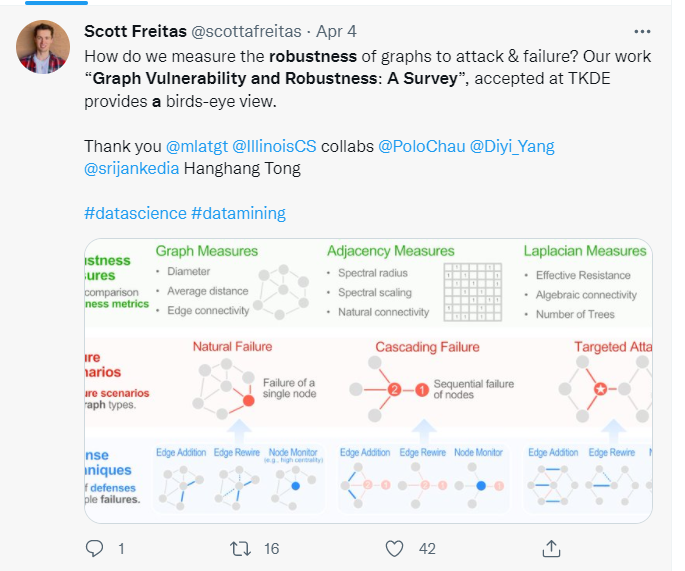
Task: Open the @IllinoisCS mention
Action: coord(274,146)
